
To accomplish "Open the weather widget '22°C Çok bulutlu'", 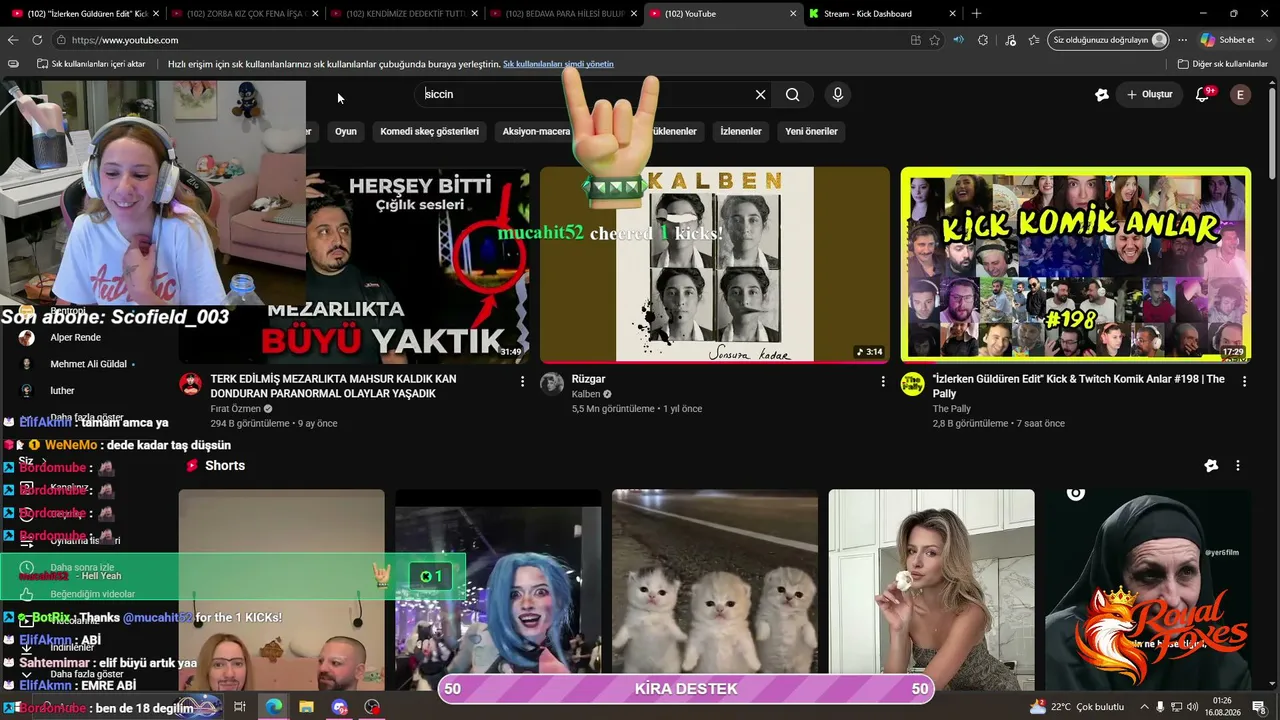I will click(1078, 707).
